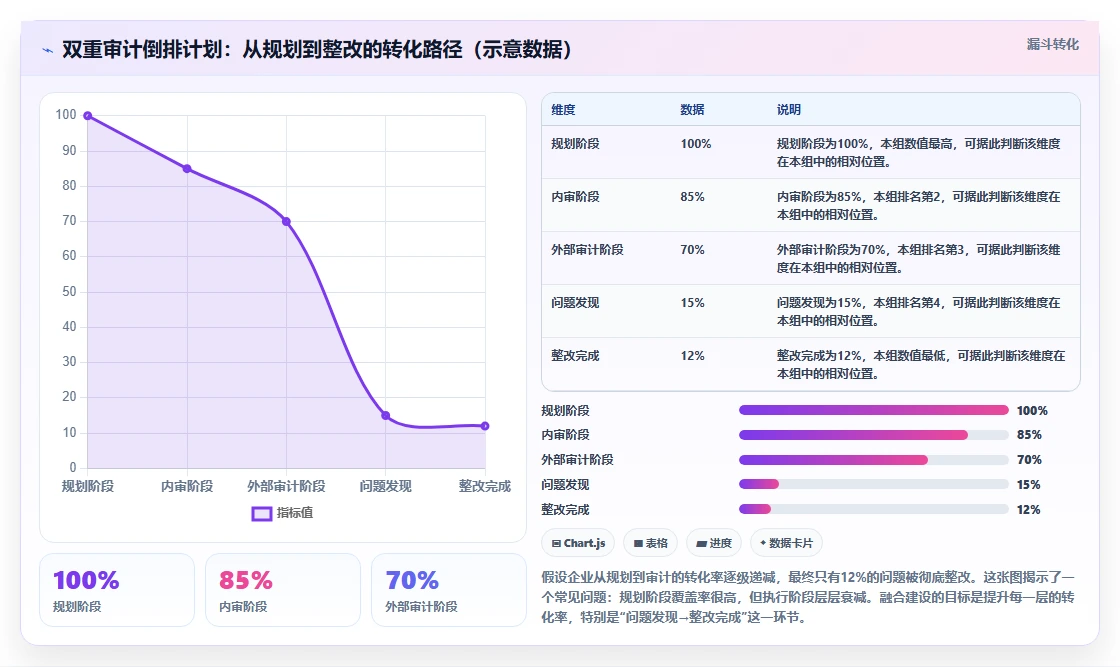Select the 外部审计阶段 table row label
The image size is (1120, 667).
587,250
